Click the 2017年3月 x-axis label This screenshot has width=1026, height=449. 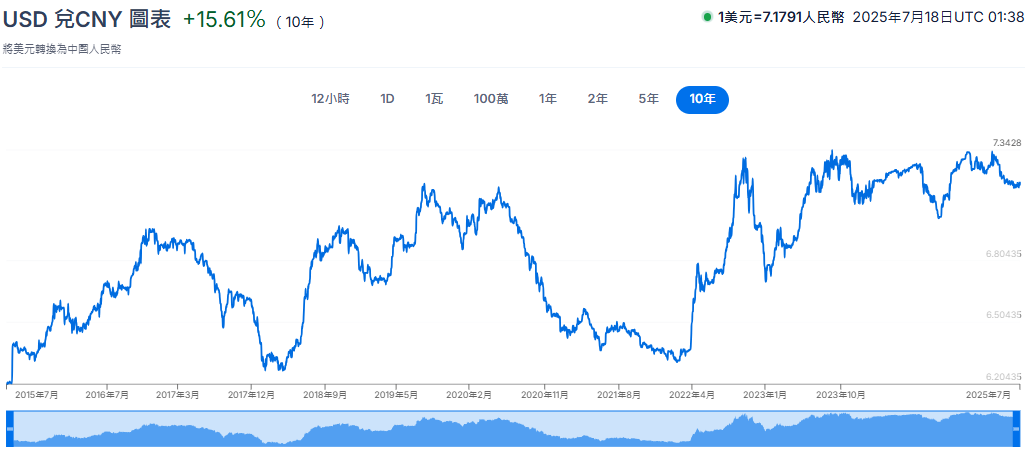click(x=178, y=395)
